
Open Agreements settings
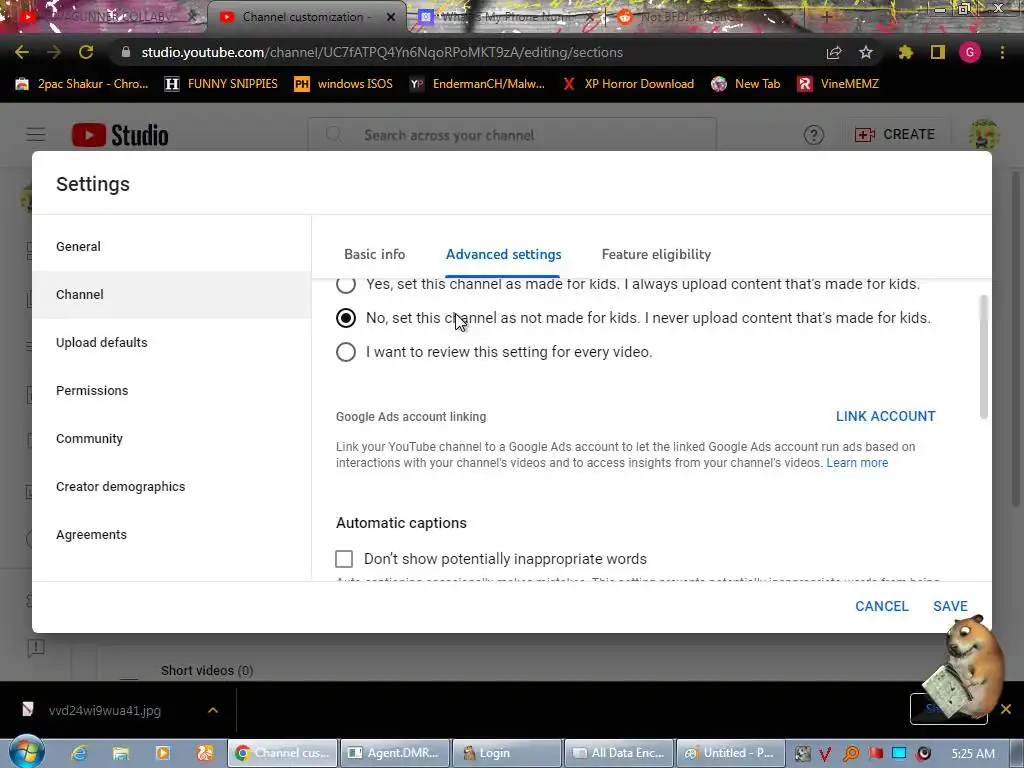coord(172,534)
